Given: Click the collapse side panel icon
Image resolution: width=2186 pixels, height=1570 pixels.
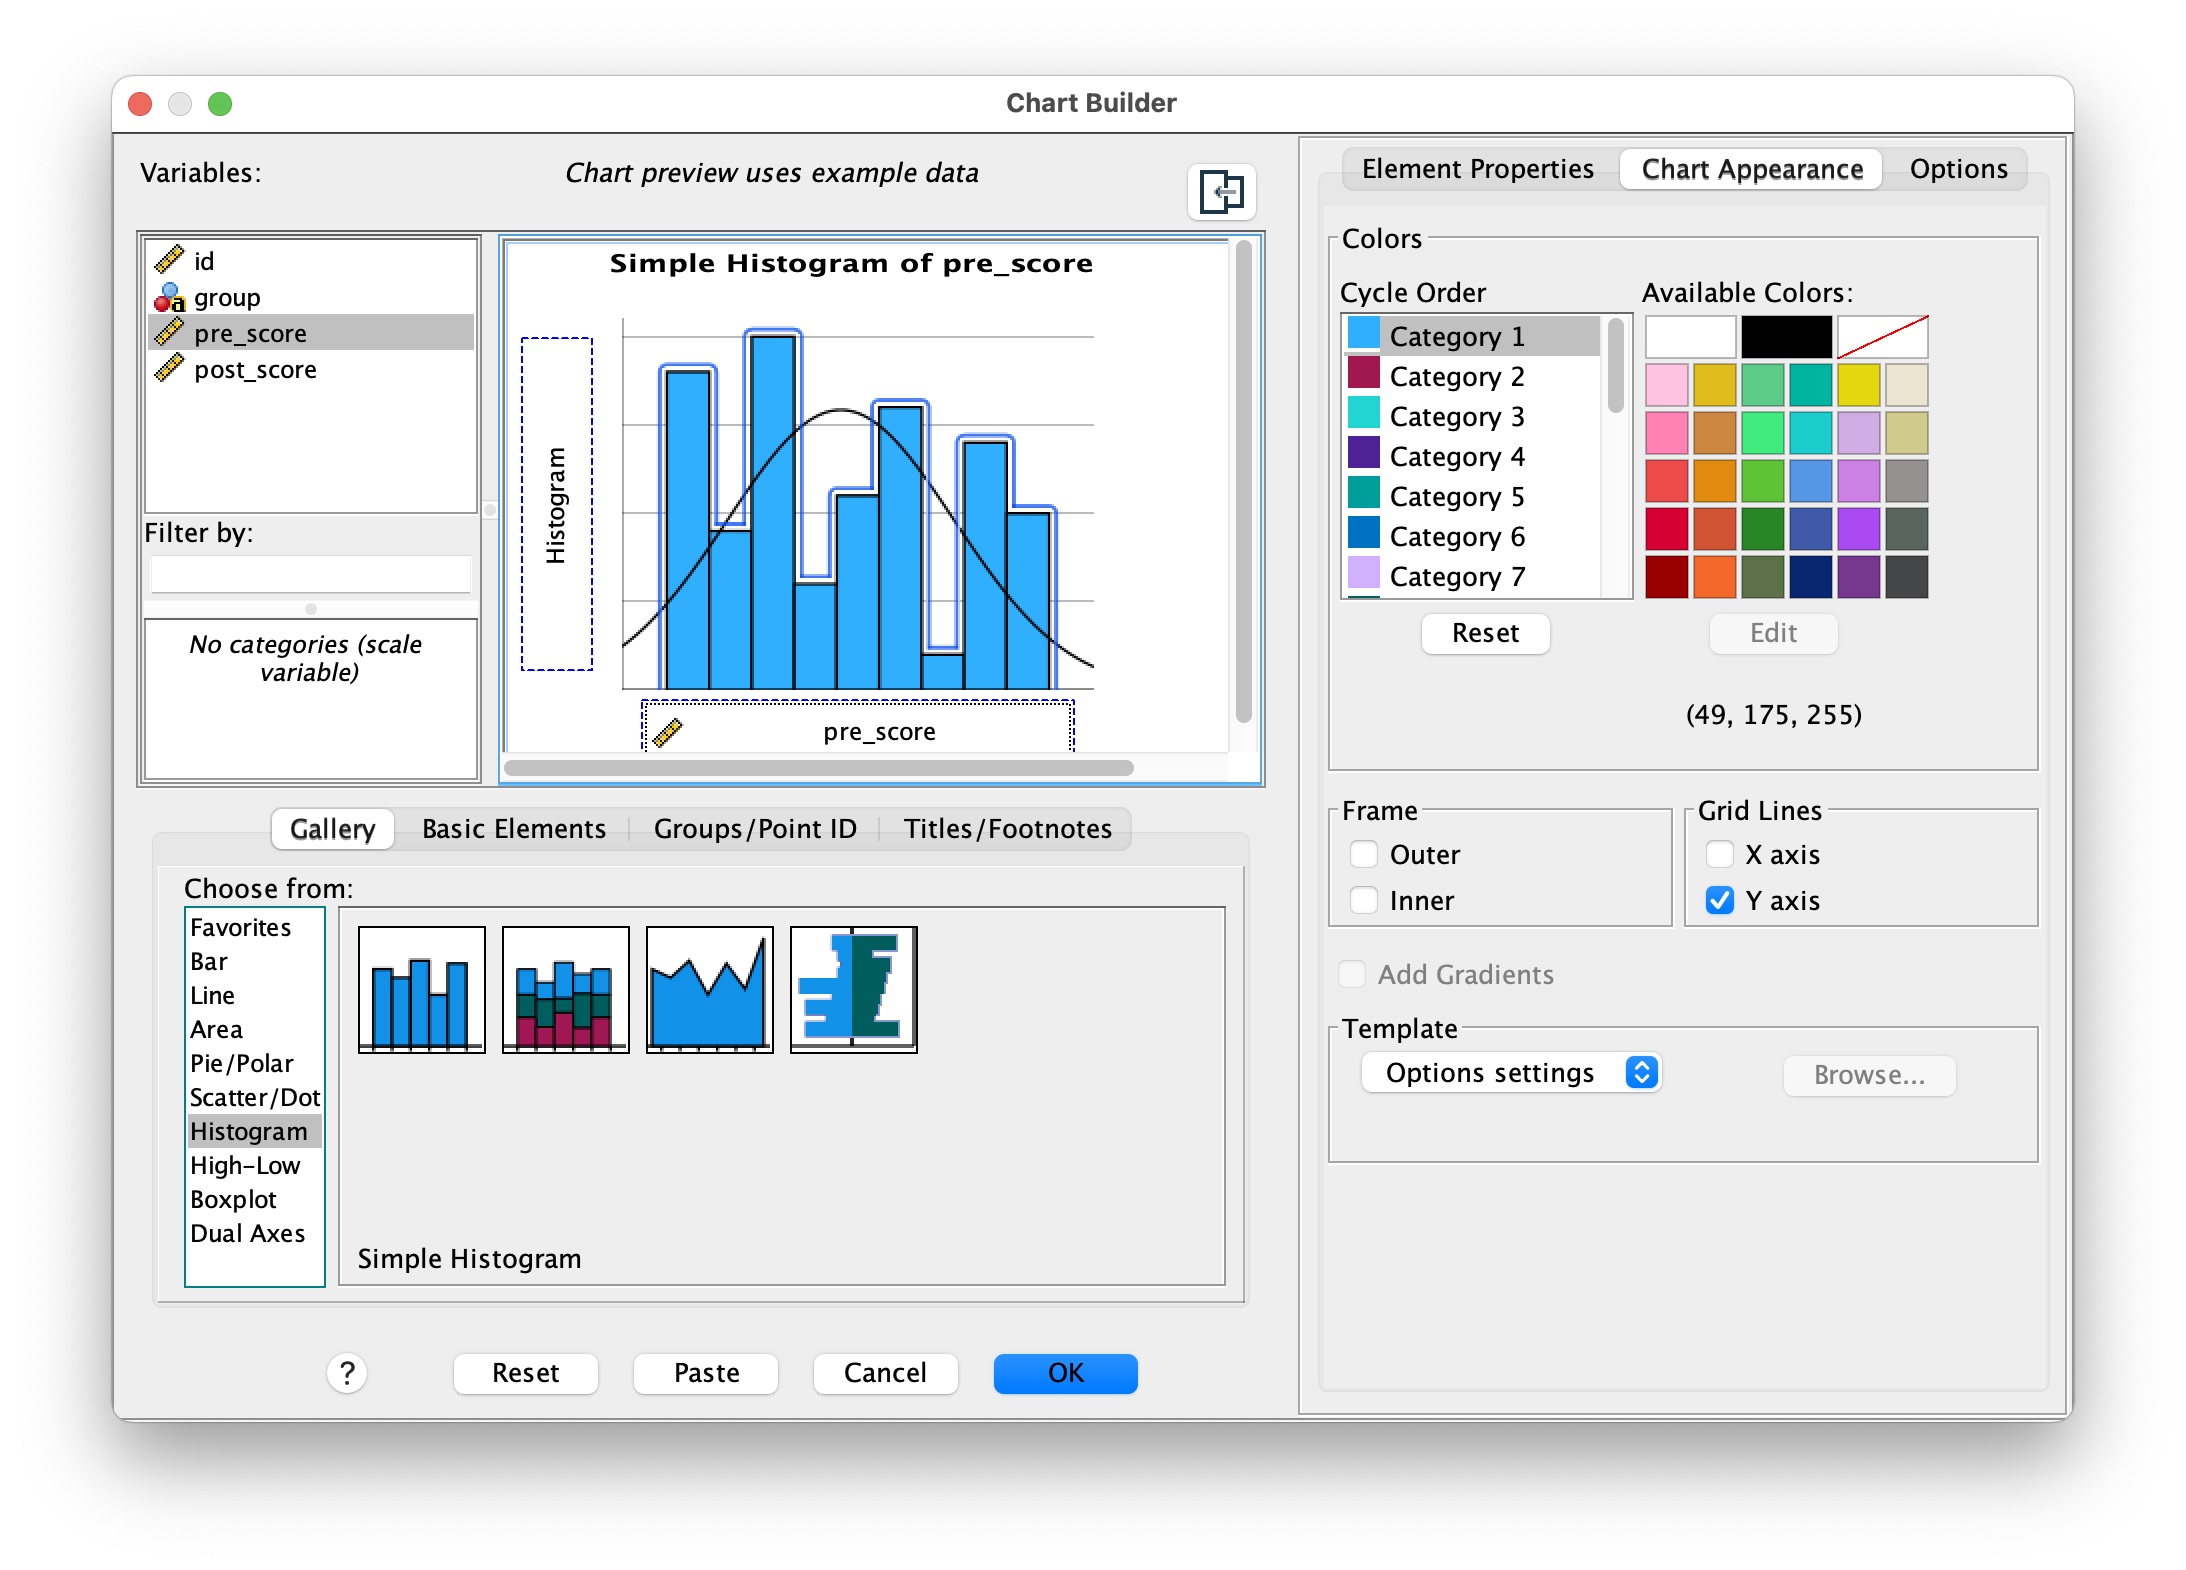Looking at the screenshot, I should 1221,191.
